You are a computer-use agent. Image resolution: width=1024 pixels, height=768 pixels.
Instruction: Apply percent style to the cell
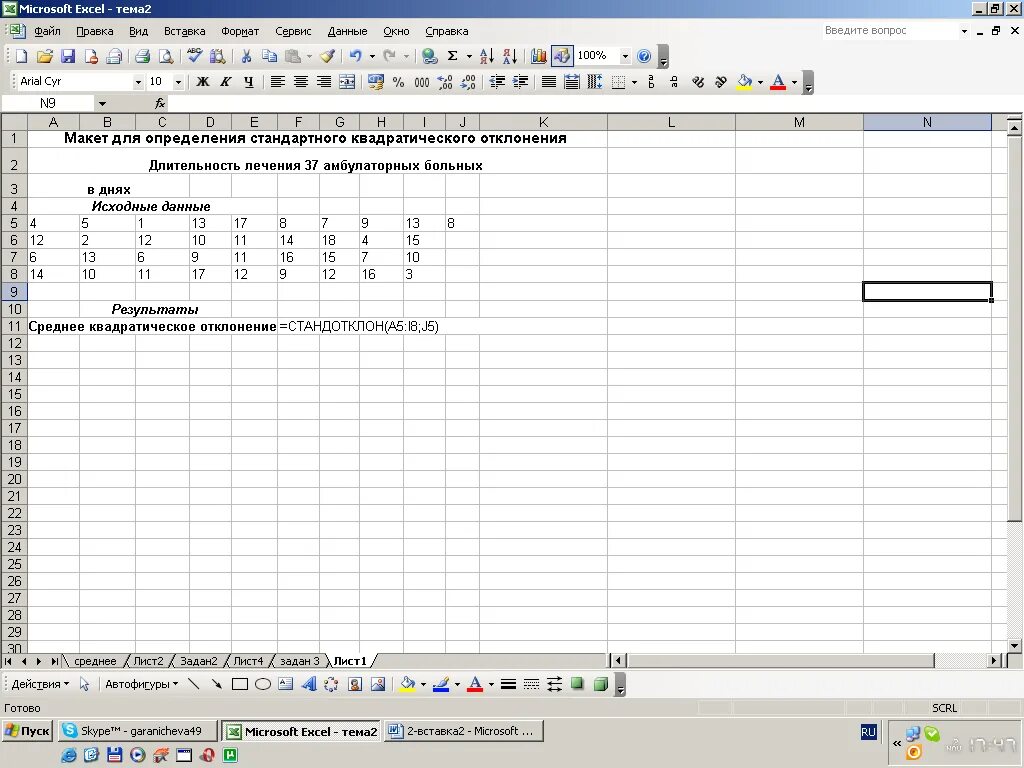[398, 82]
